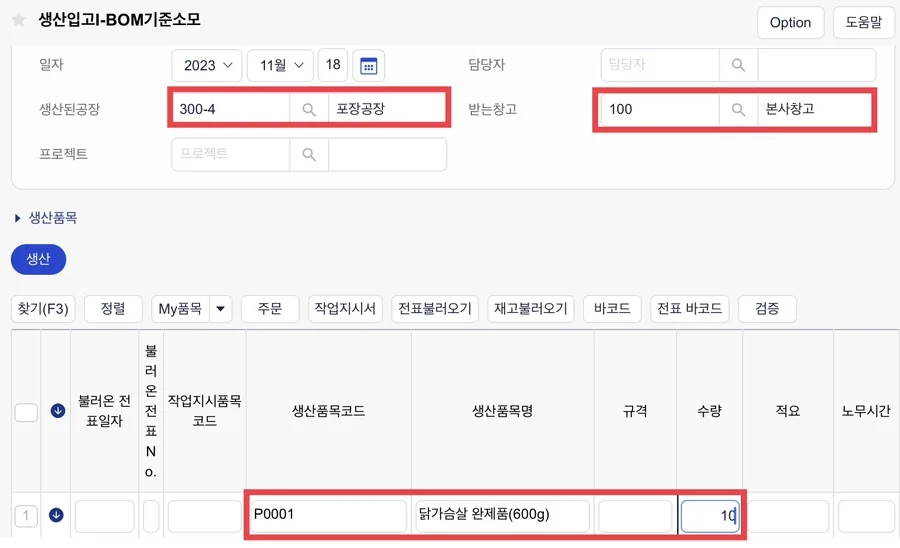The height and width of the screenshot is (548, 900).
Task: Click the blue down-arrow icon in row 1
Action: pos(56,515)
